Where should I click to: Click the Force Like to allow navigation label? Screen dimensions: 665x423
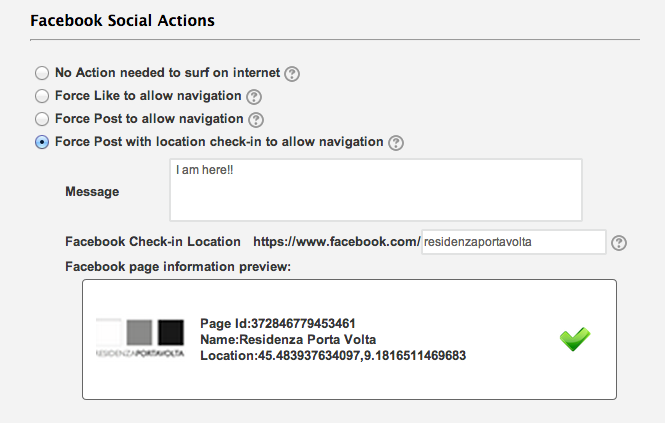tap(148, 96)
